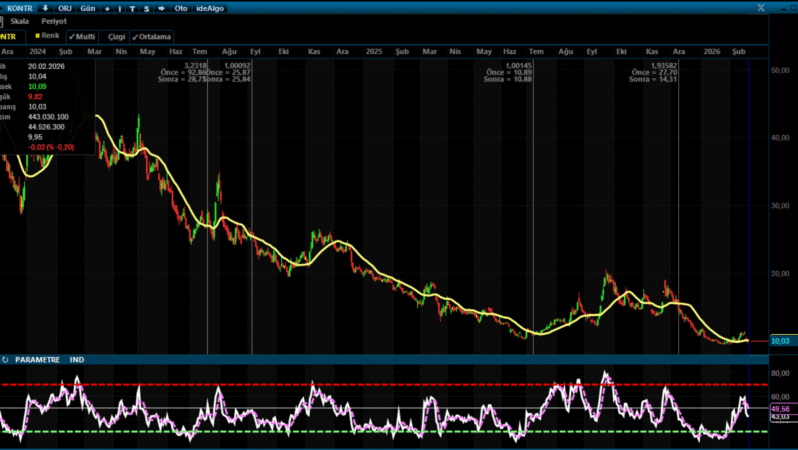Click the refresh icon in the indicator panel
The image size is (798, 450).
[6, 359]
